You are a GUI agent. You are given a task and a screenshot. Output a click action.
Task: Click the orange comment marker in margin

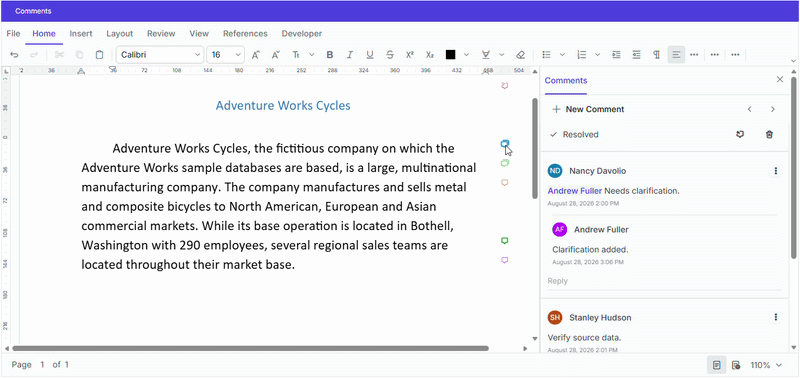[x=505, y=182]
